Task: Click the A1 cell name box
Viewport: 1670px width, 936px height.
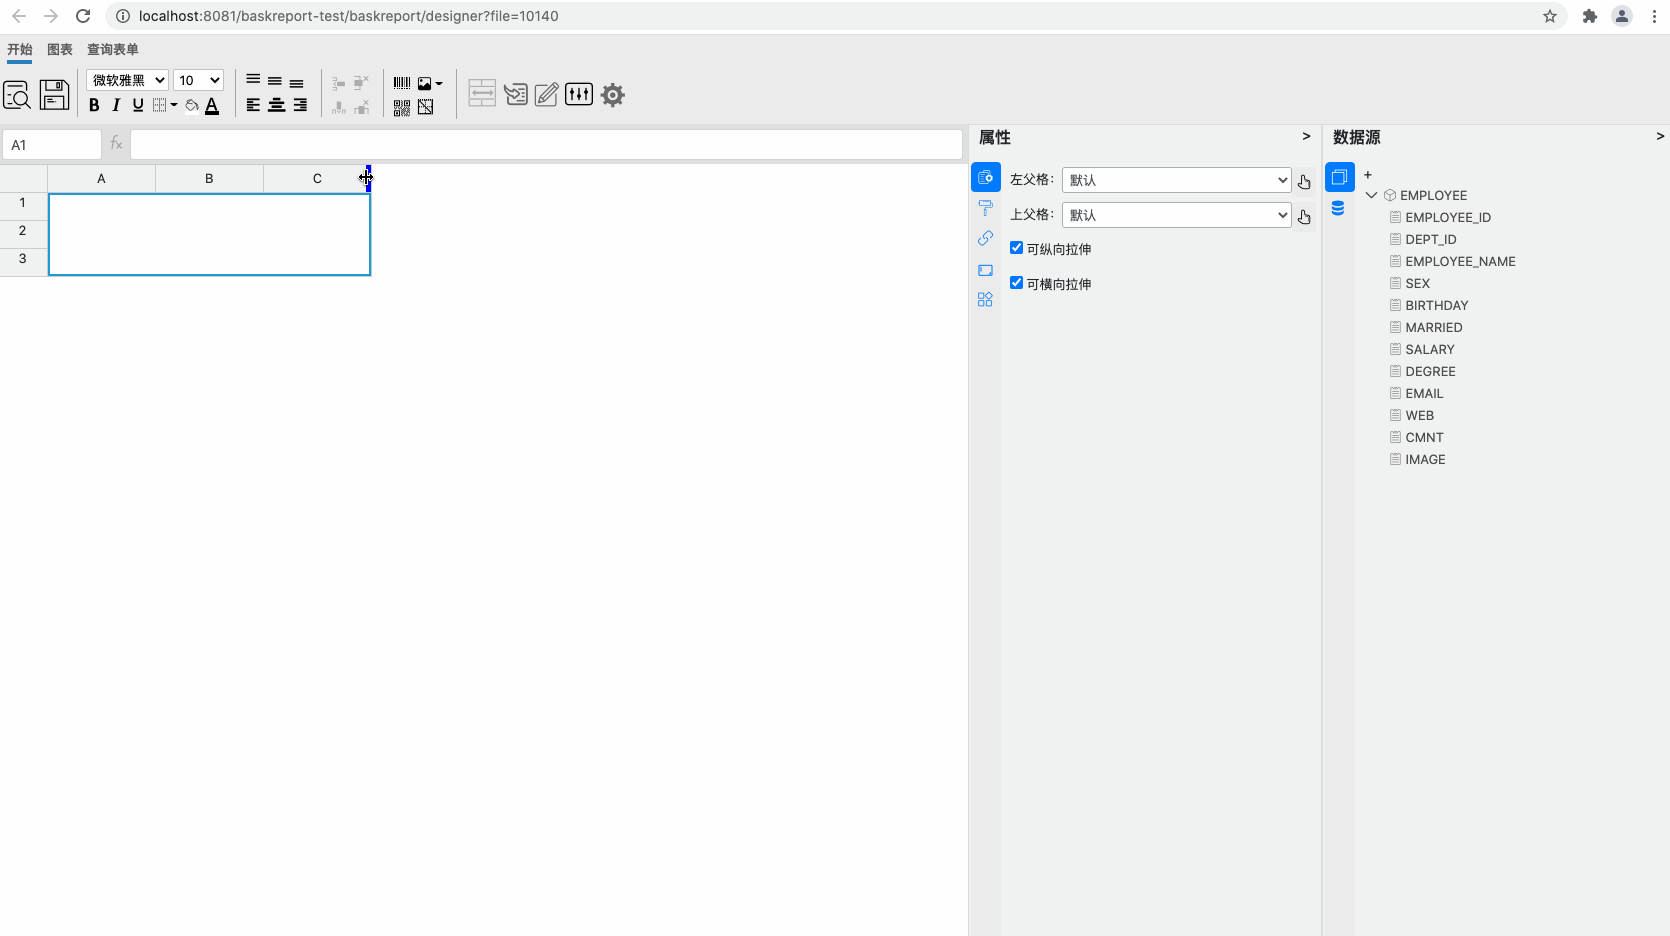Action: coord(52,145)
